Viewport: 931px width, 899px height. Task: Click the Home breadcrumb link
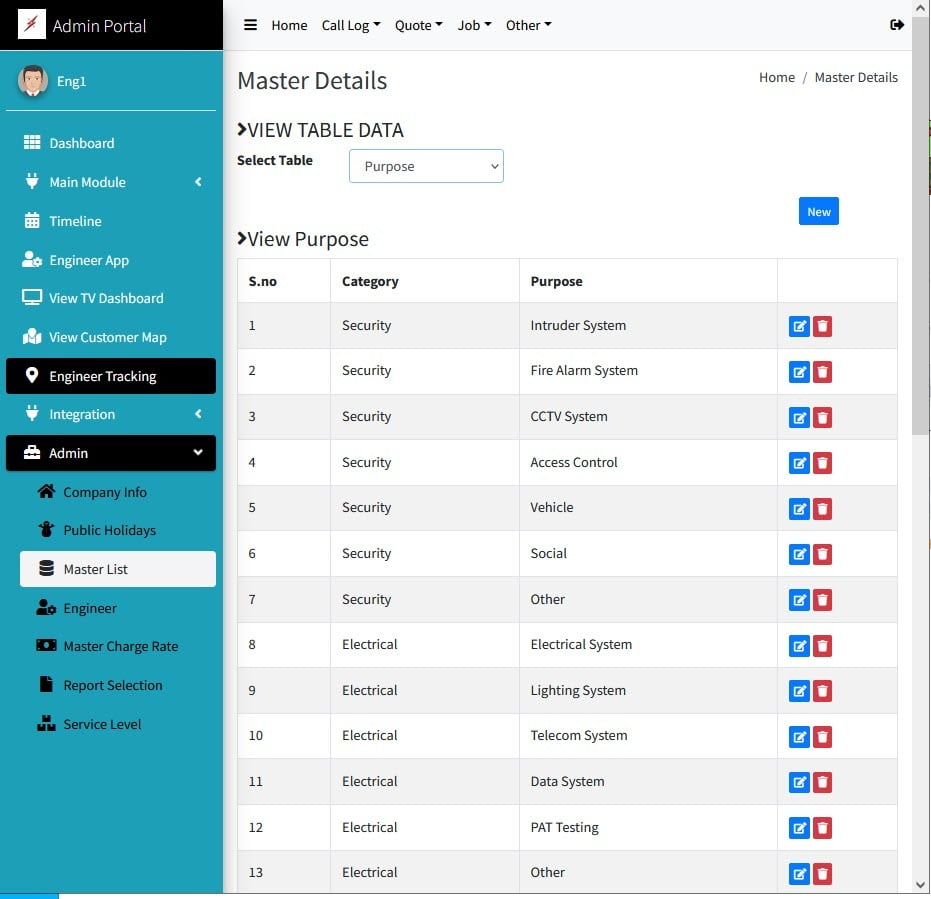point(776,77)
